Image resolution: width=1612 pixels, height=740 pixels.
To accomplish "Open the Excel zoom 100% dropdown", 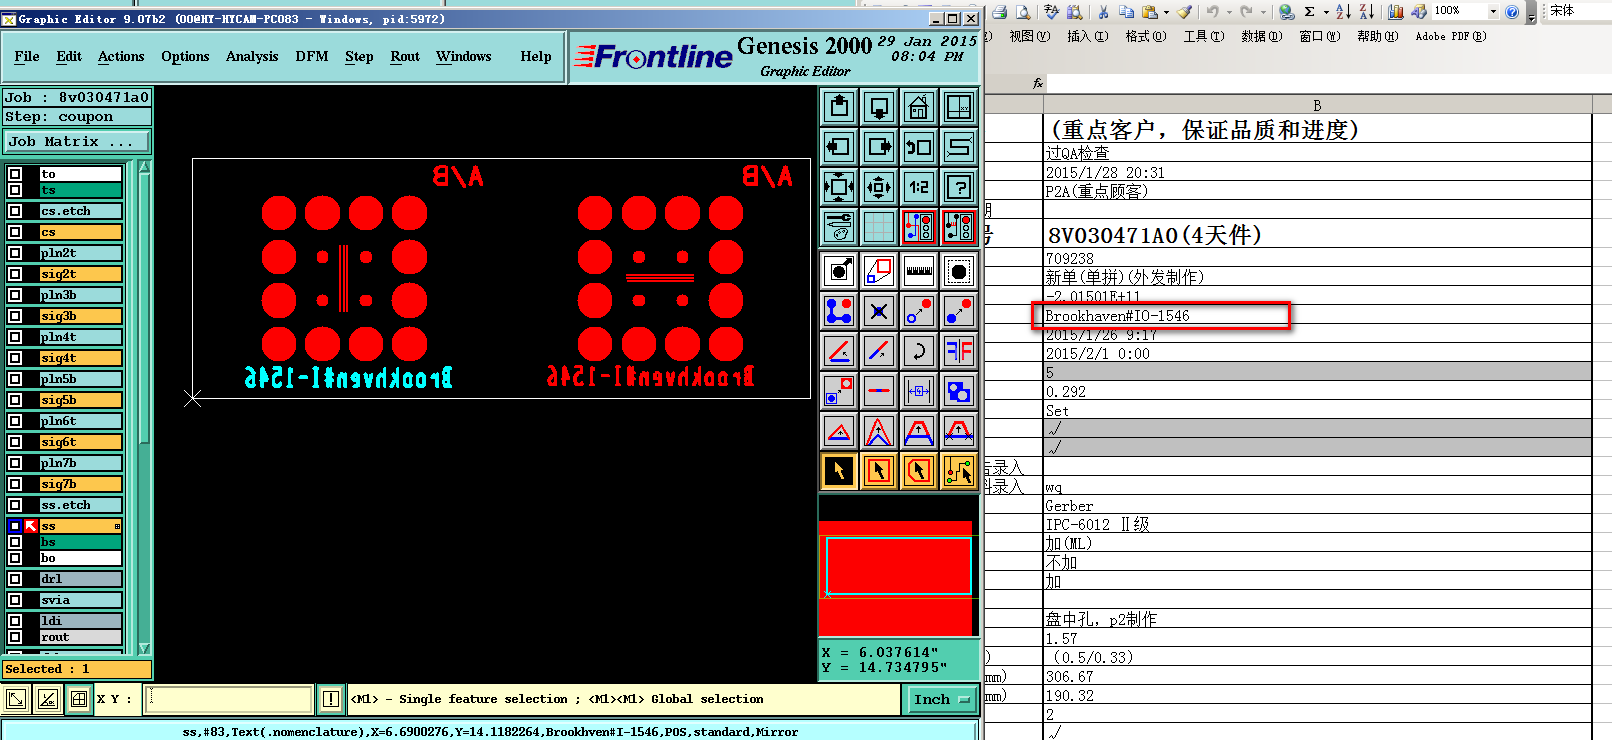I will click(1493, 12).
